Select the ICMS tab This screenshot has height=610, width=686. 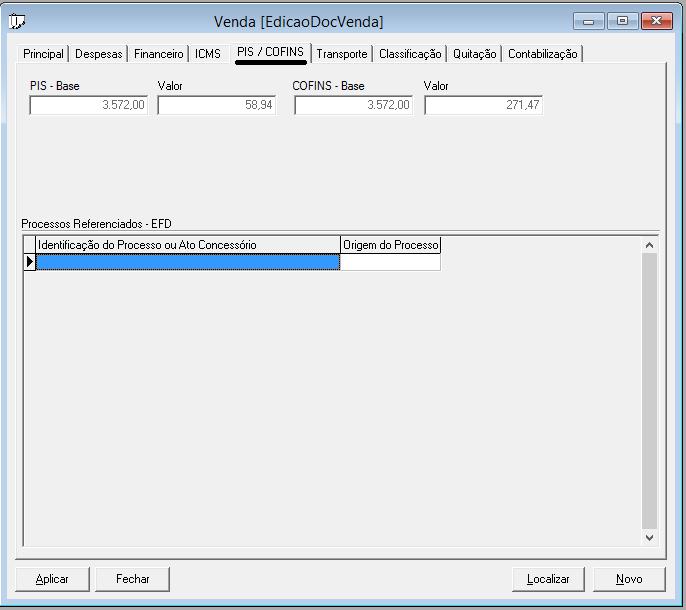click(x=208, y=54)
